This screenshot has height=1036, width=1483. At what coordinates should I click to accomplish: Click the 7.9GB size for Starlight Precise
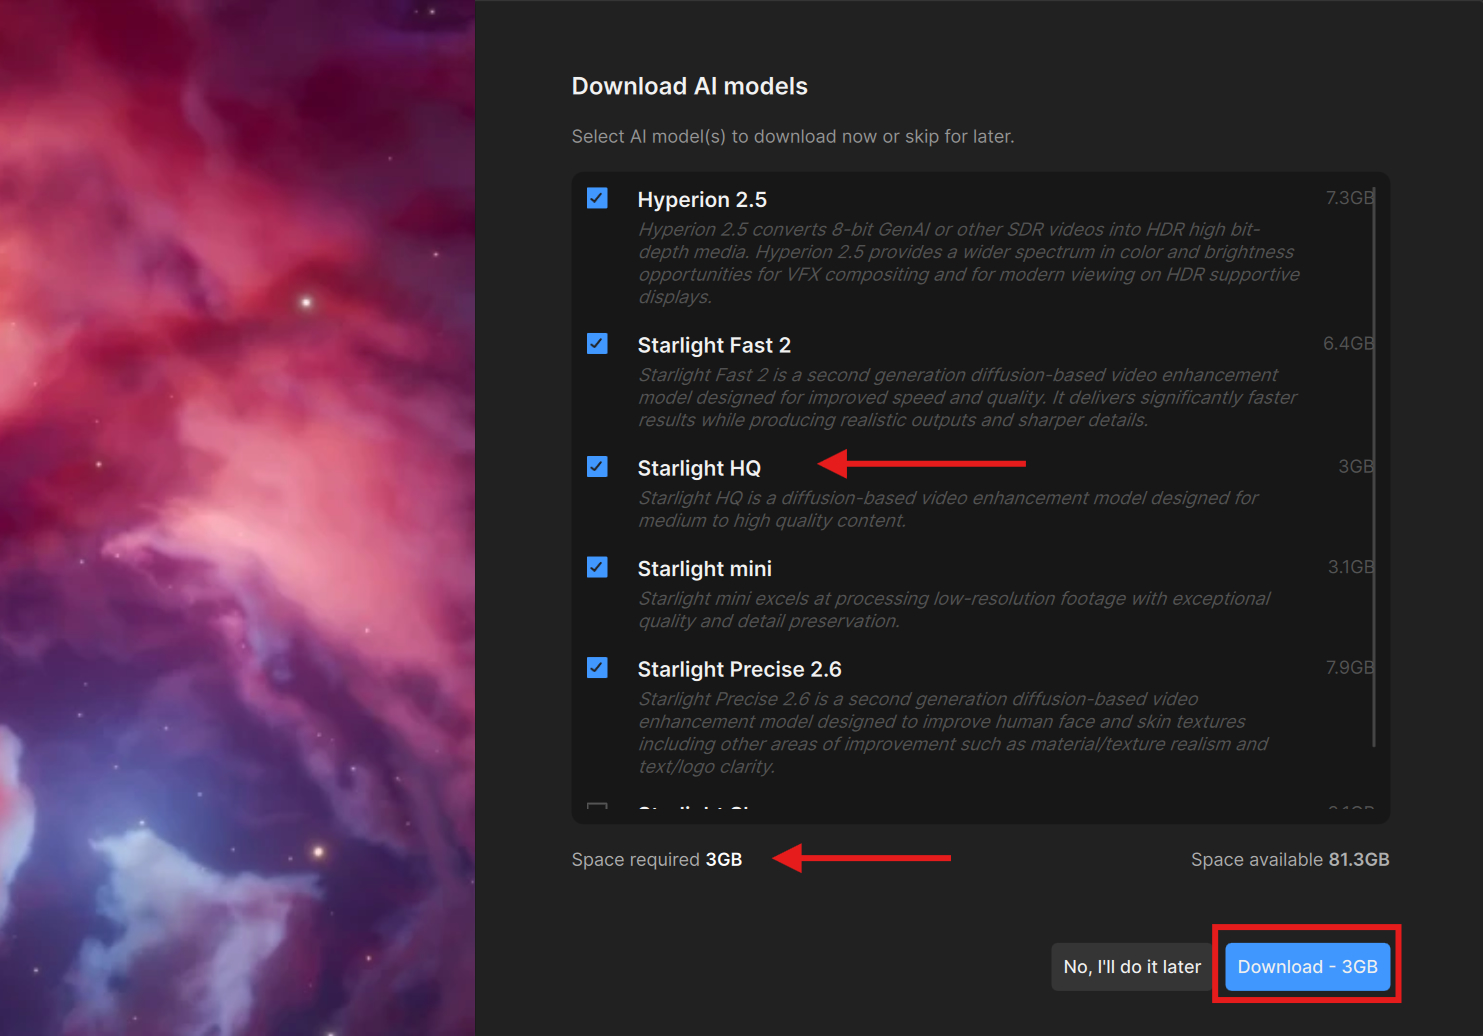pos(1349,667)
